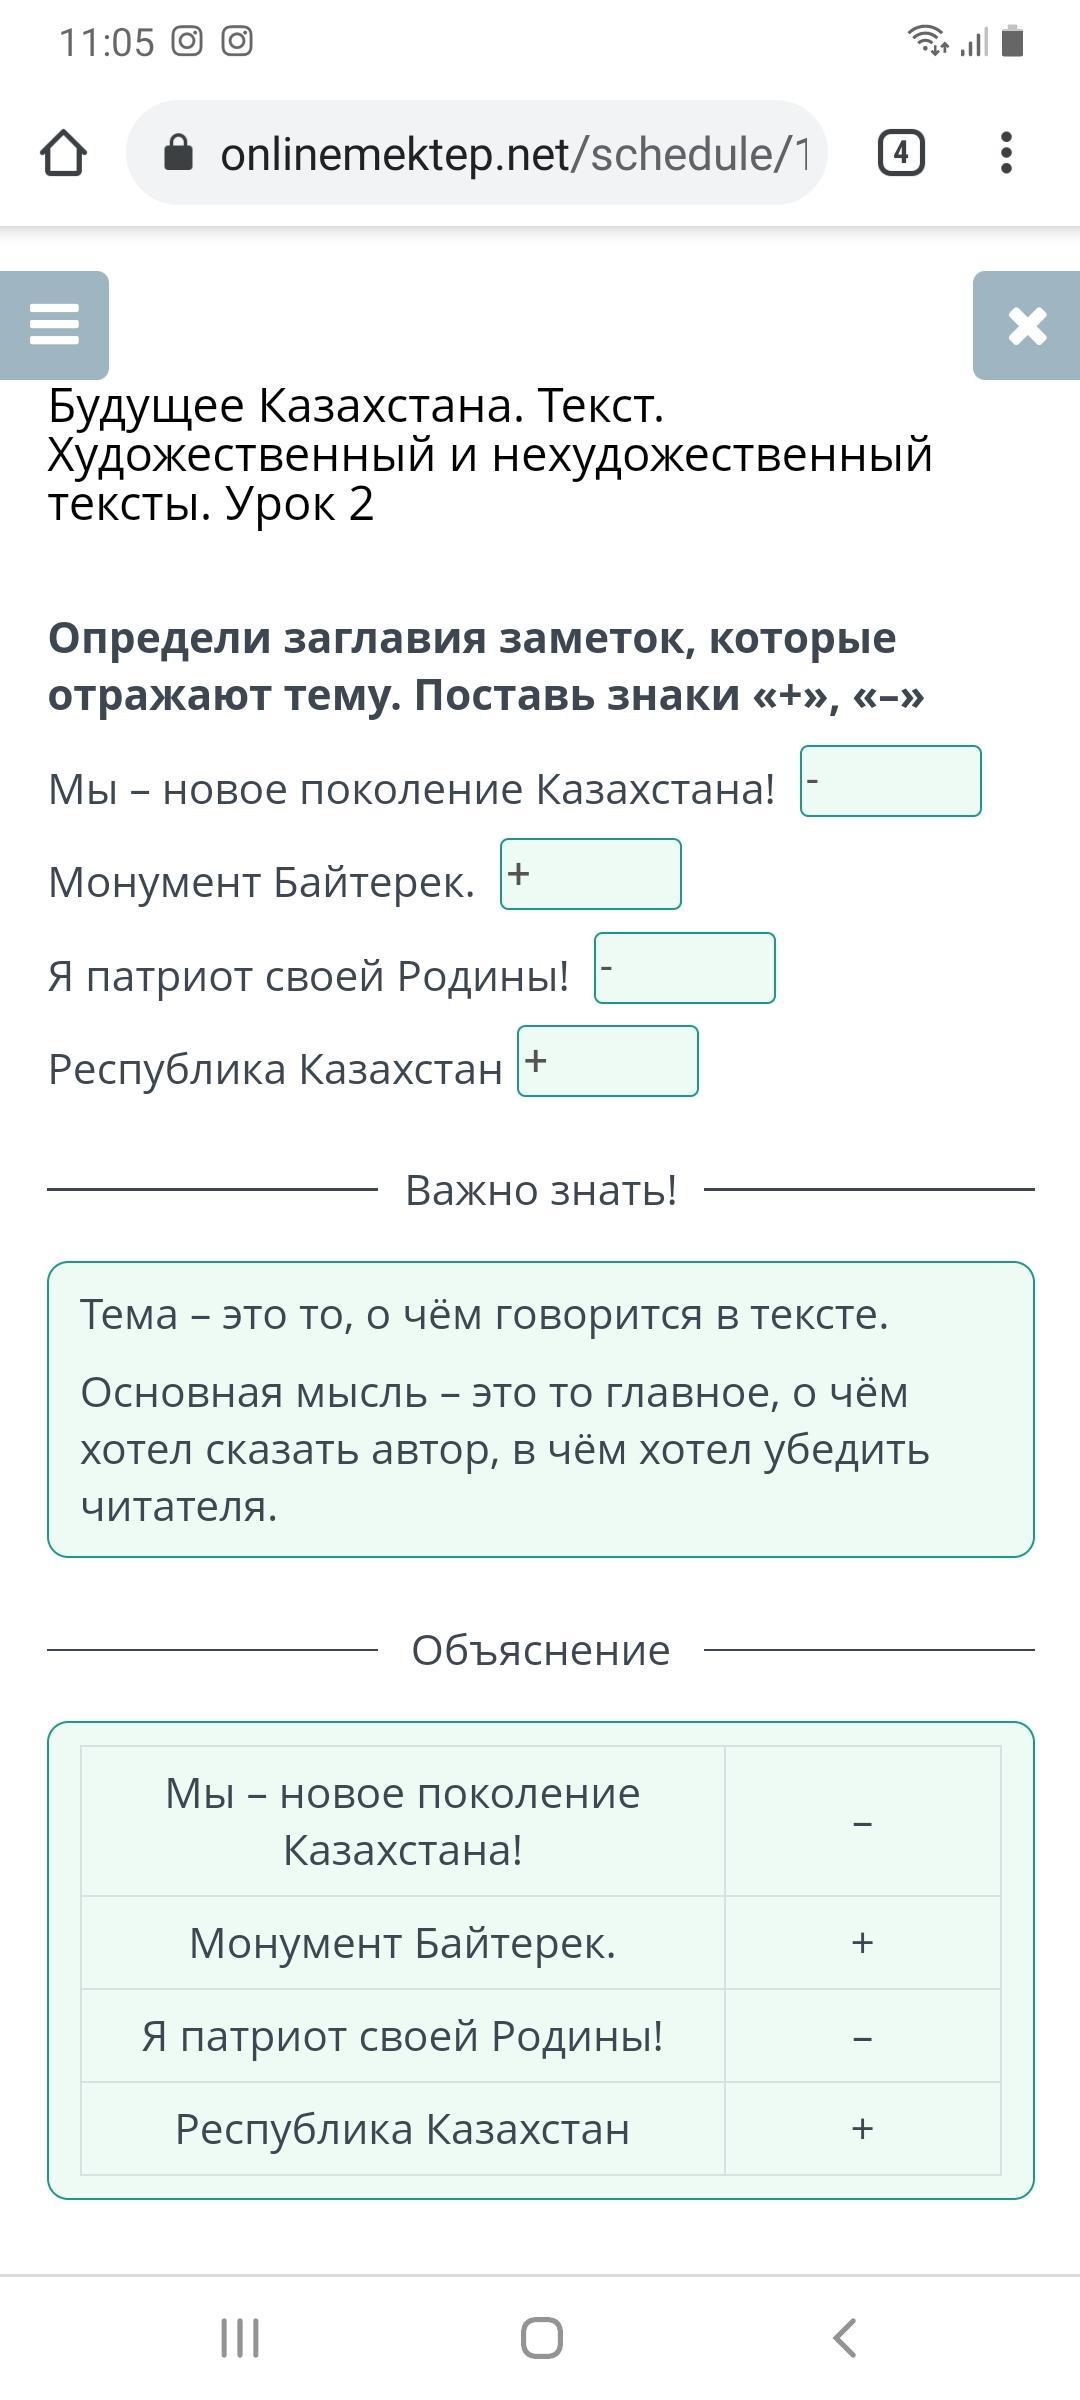
Task: Tap the Android back arrow
Action: tap(845, 2338)
